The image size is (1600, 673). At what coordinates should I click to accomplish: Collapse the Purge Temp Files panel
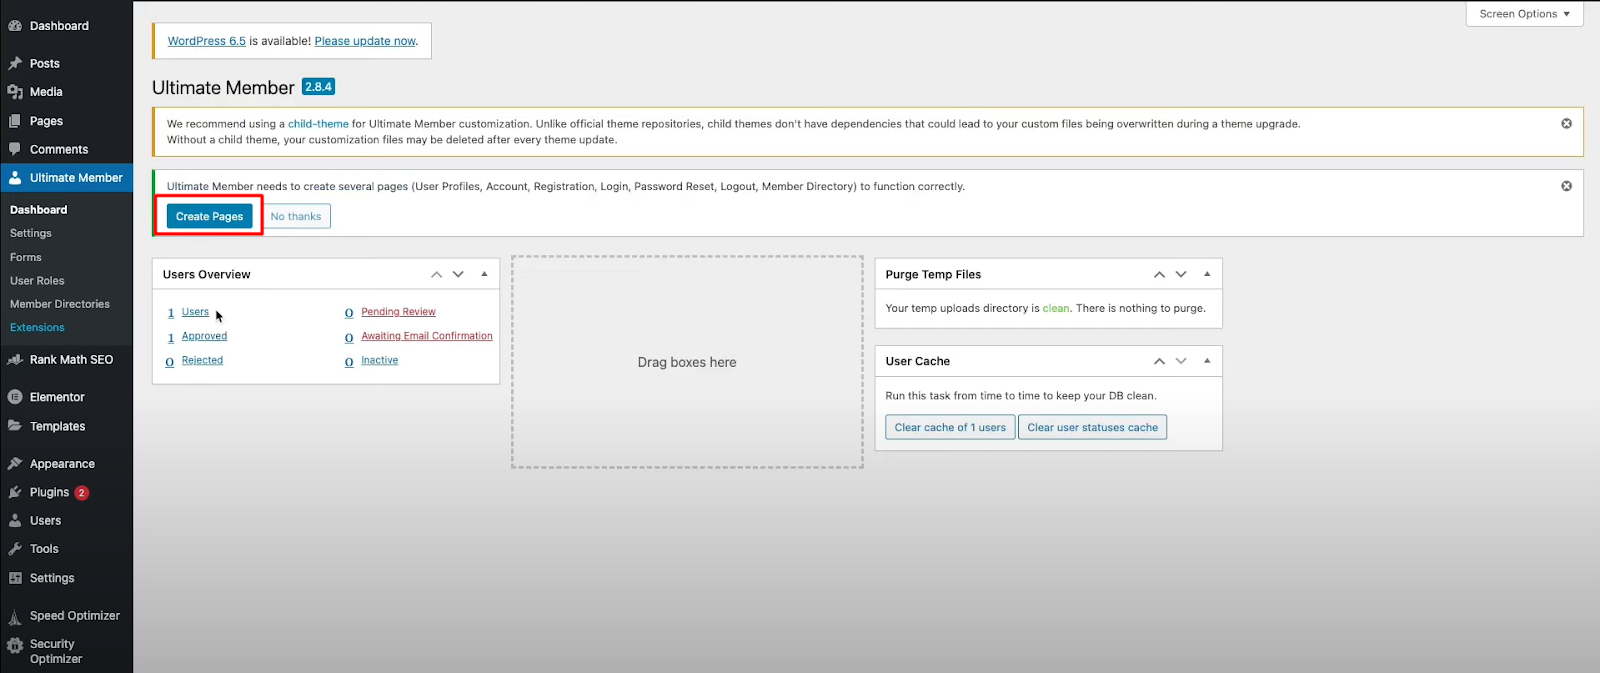1207,274
